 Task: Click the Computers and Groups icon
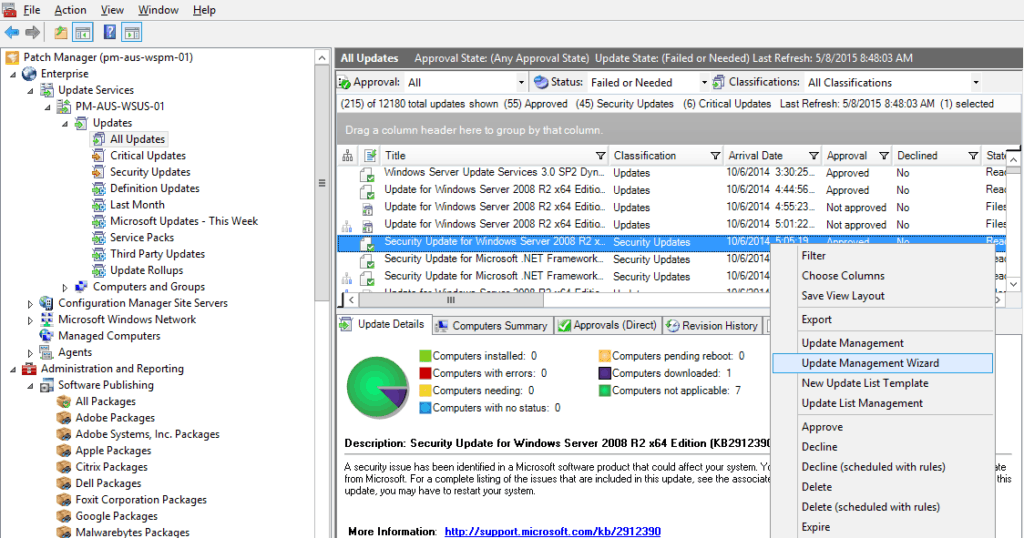[81, 287]
